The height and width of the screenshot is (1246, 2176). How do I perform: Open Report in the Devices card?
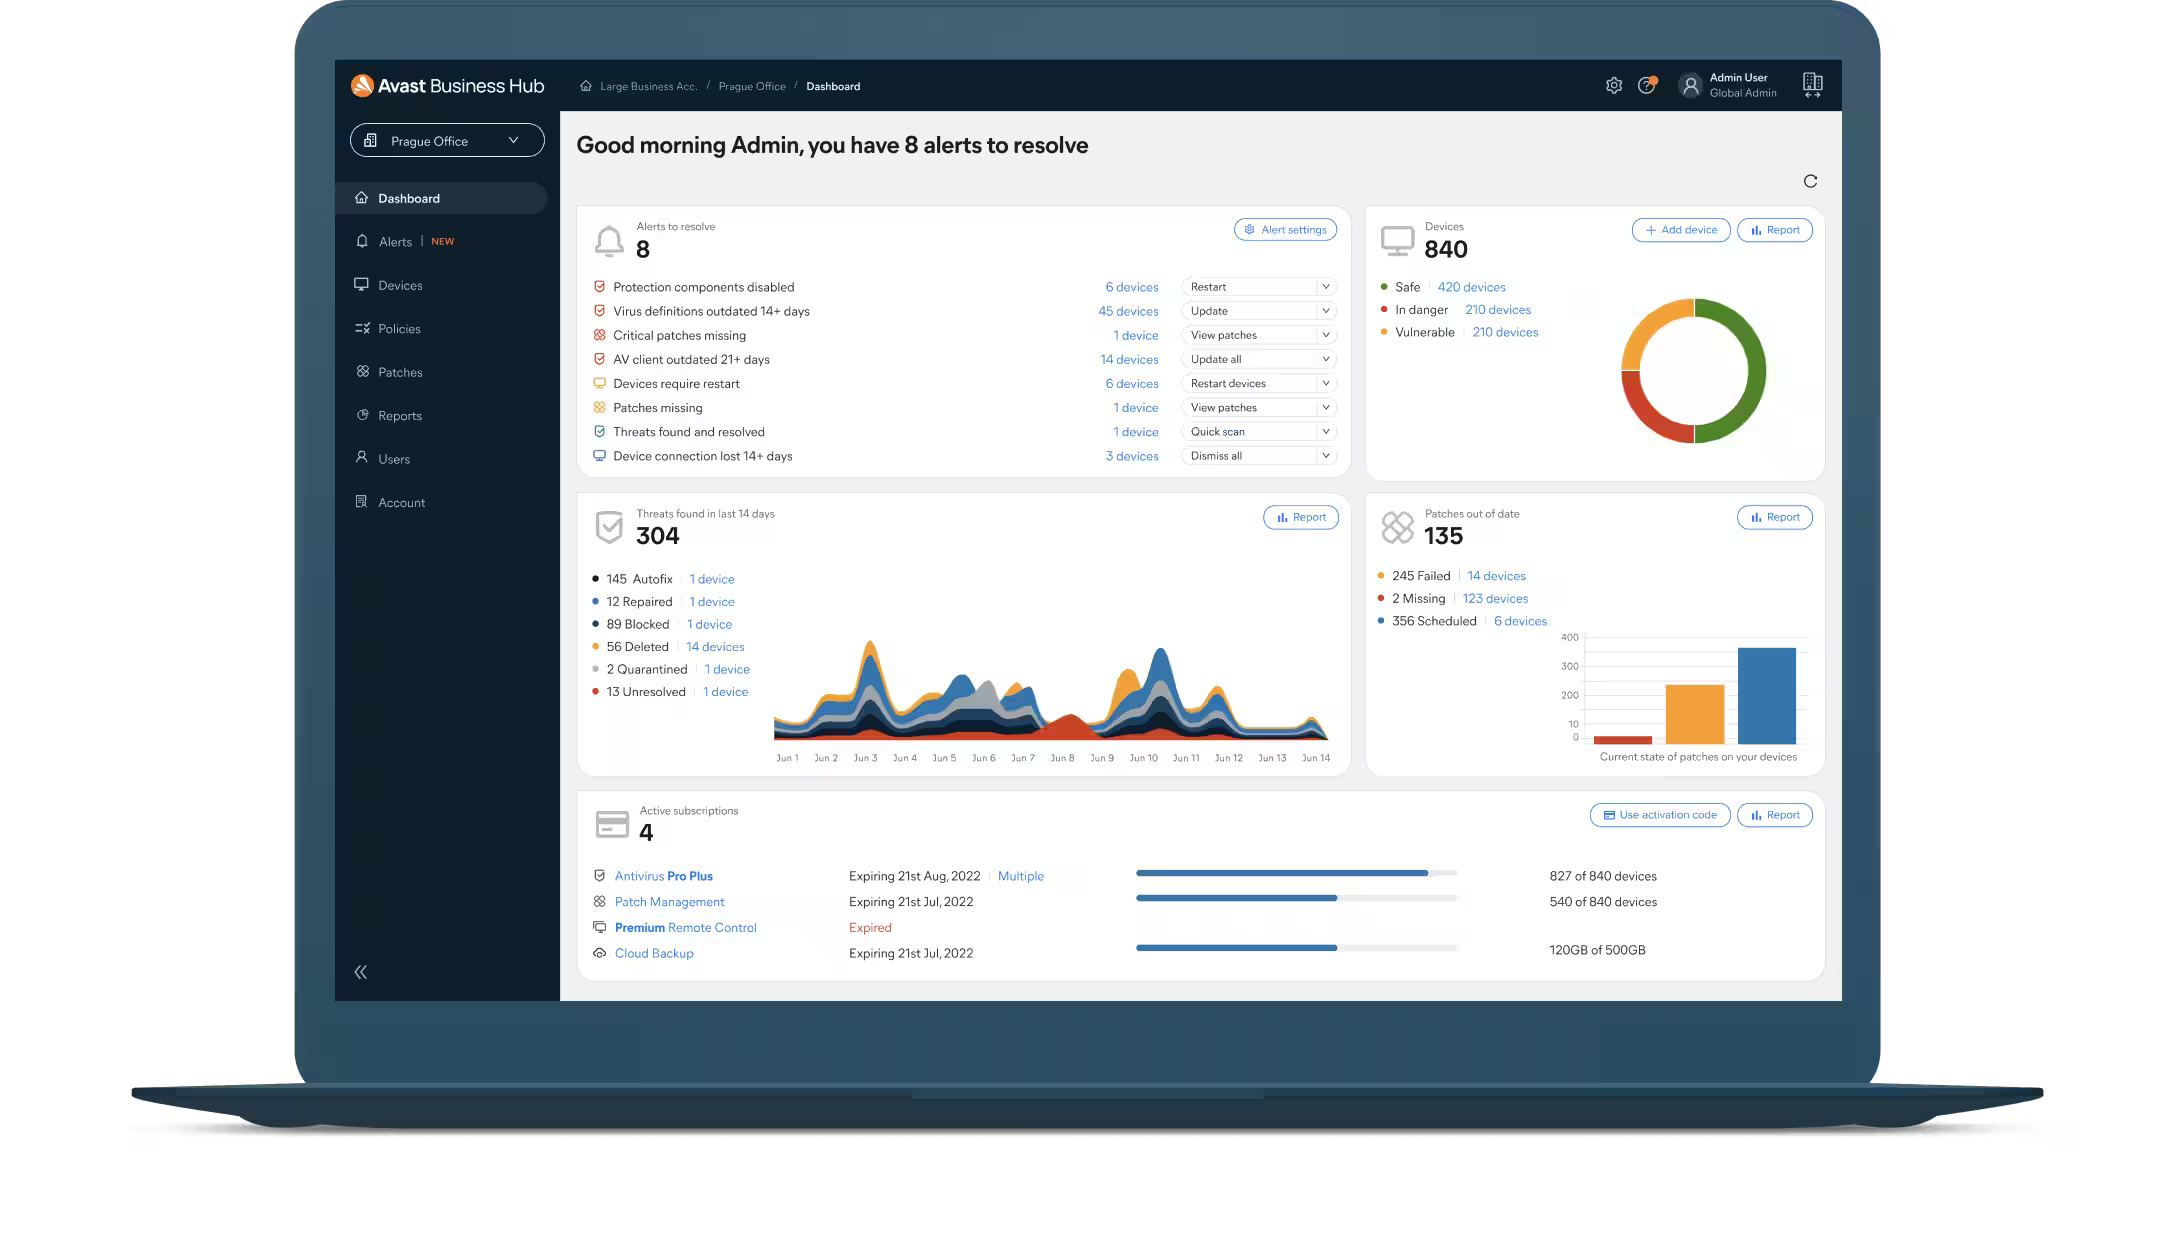click(x=1775, y=229)
